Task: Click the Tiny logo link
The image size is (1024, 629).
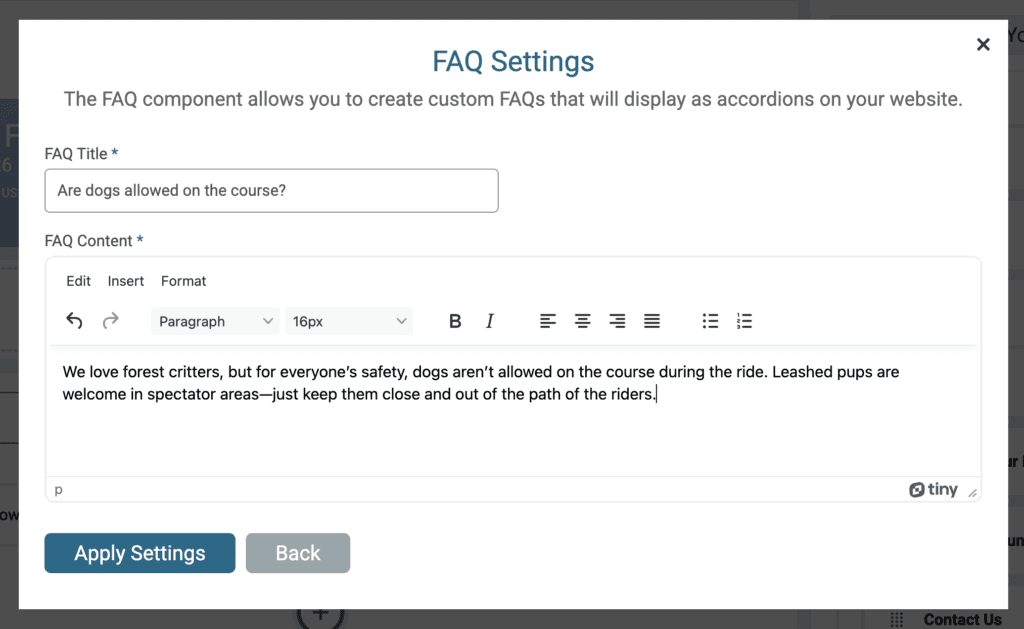Action: pyautogui.click(x=933, y=490)
